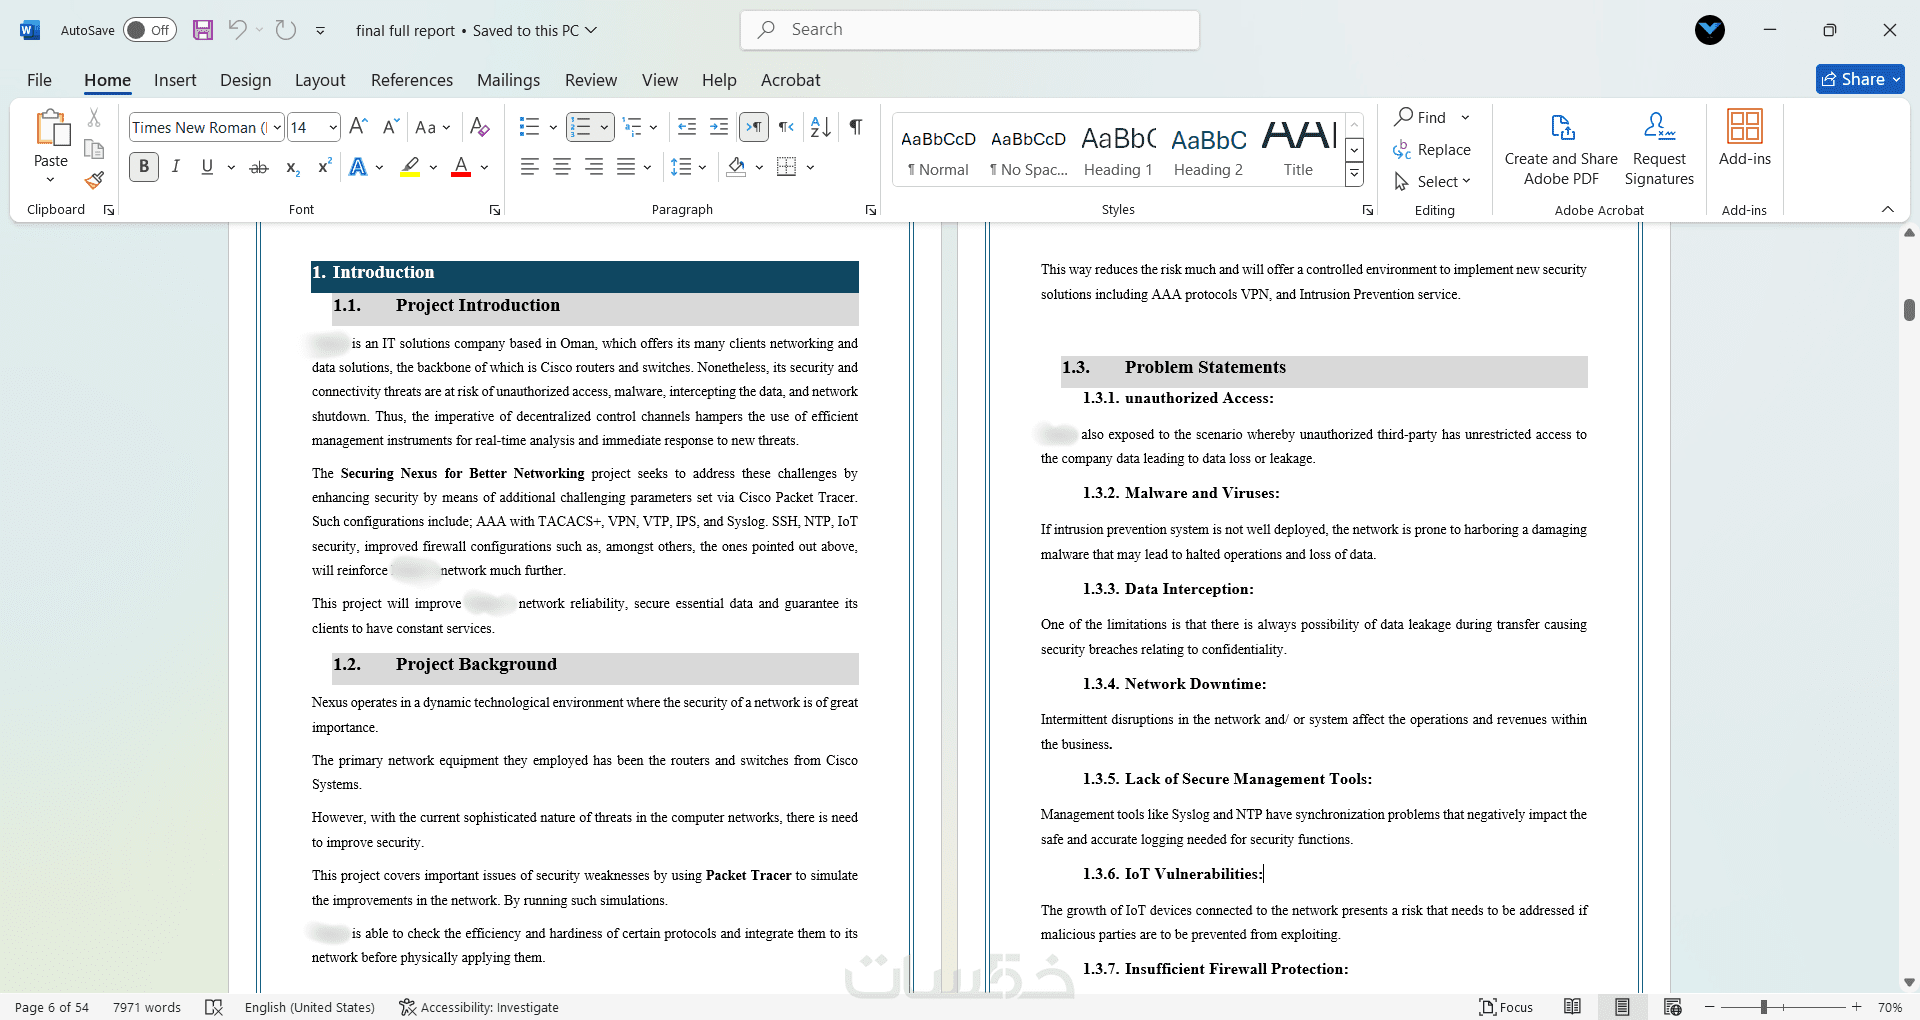This screenshot has height=1020, width=1920.
Task: Click English (United States) language
Action: (x=310, y=1007)
